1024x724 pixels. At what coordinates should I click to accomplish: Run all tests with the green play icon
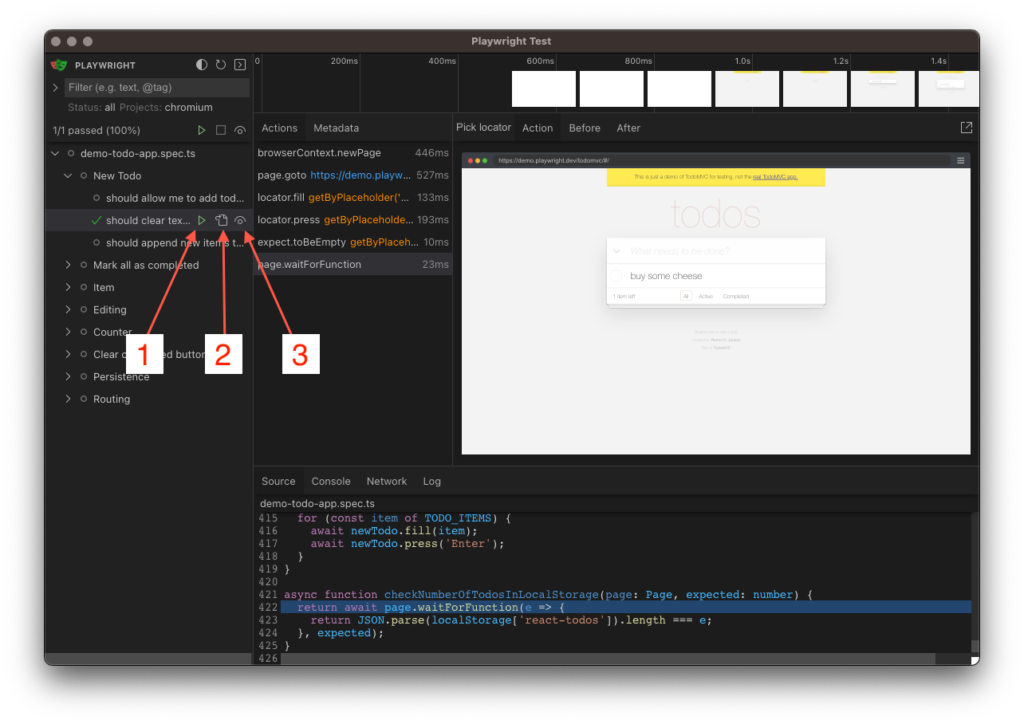[202, 129]
